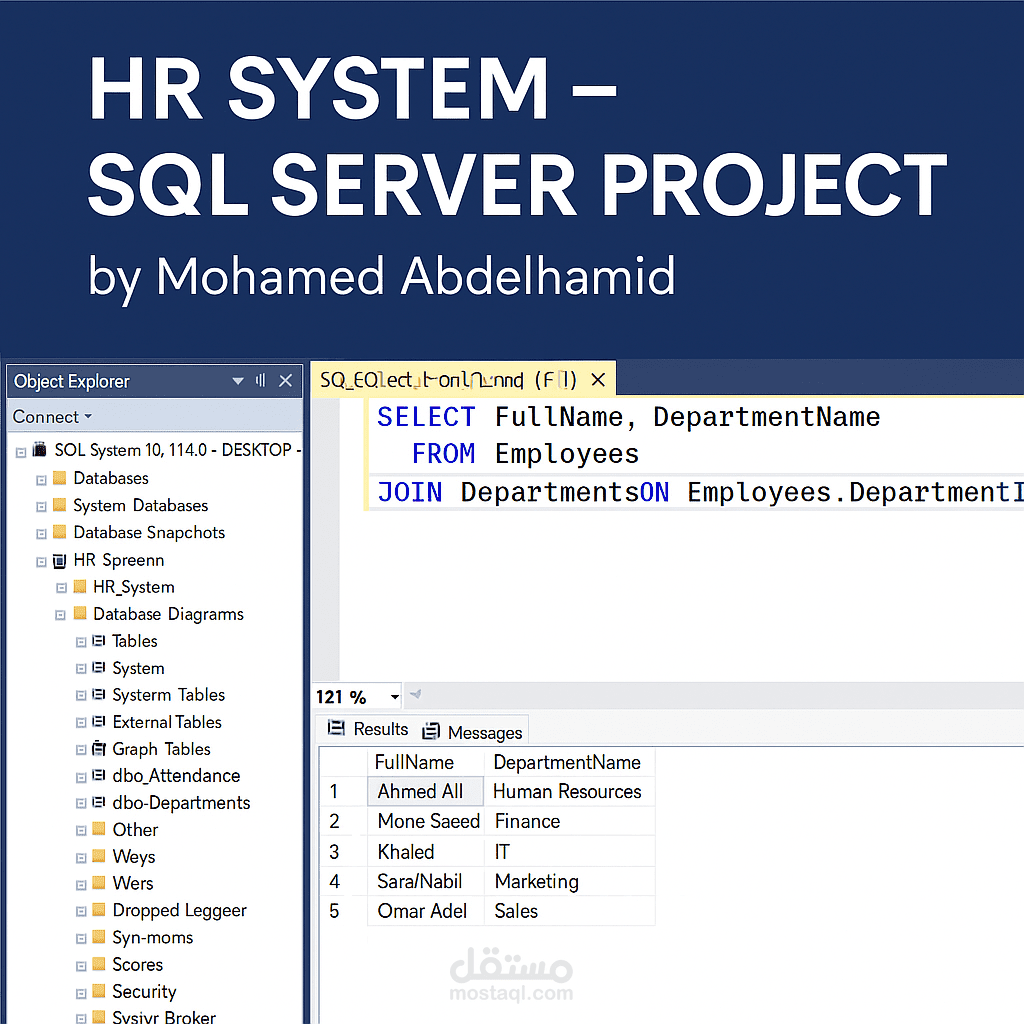This screenshot has width=1024, height=1024.
Task: Select the Ahmed All cell
Action: 426,792
